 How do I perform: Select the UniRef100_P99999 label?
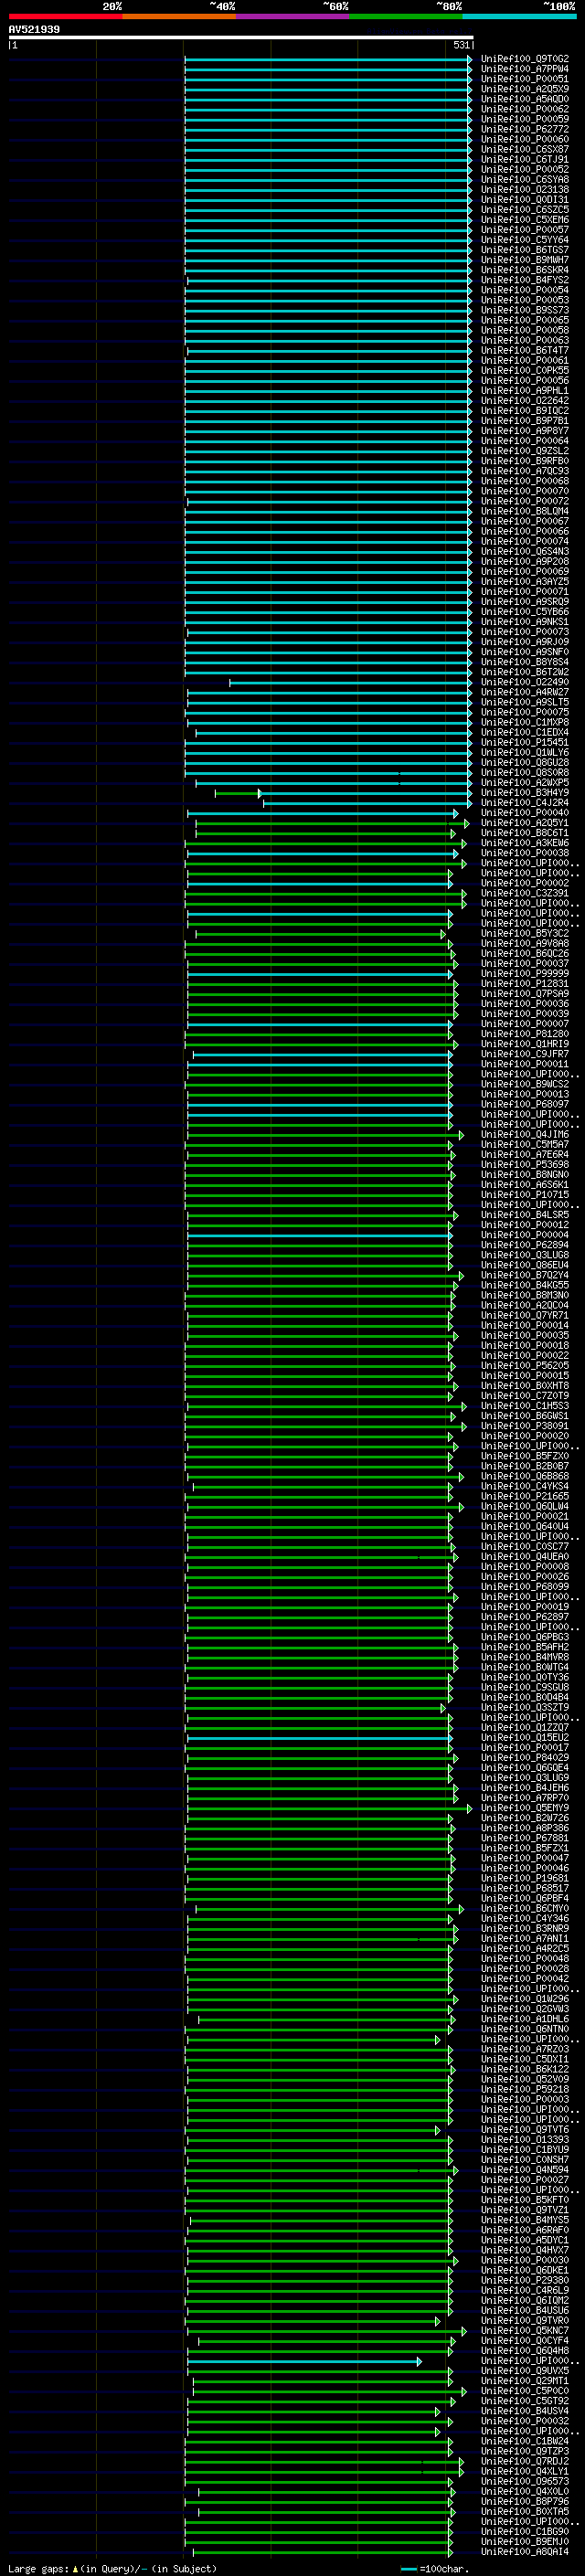coord(525,973)
